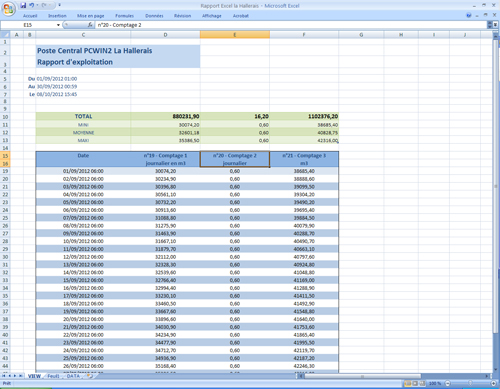The height and width of the screenshot is (389, 500).
Task: Expand the Name Box dropdown arrow
Action: 58,25
